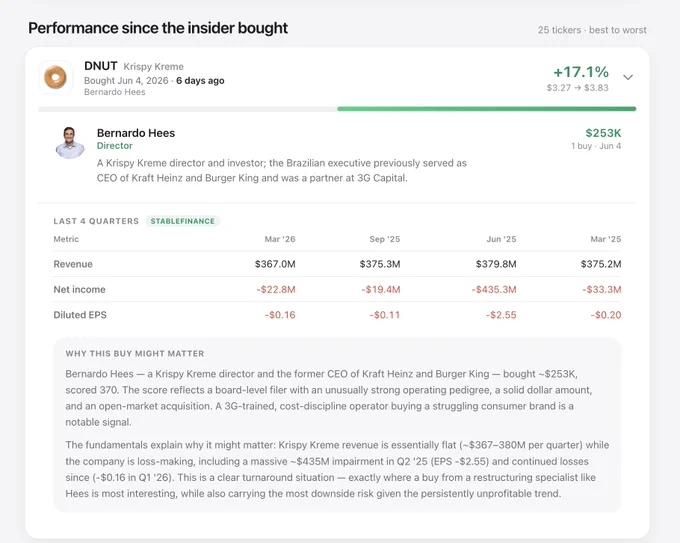Click the '$3.27 → $3.83' price change

[578, 88]
